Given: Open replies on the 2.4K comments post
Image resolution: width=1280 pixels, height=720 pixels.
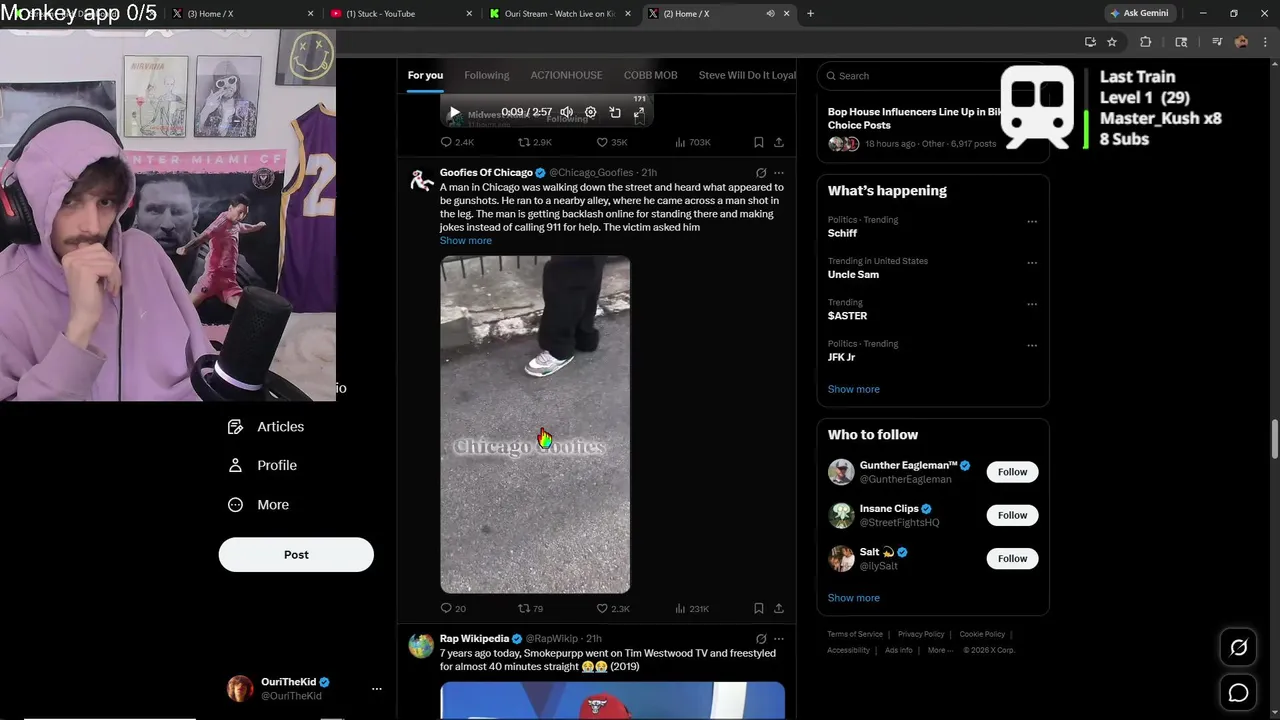Looking at the screenshot, I should point(457,142).
